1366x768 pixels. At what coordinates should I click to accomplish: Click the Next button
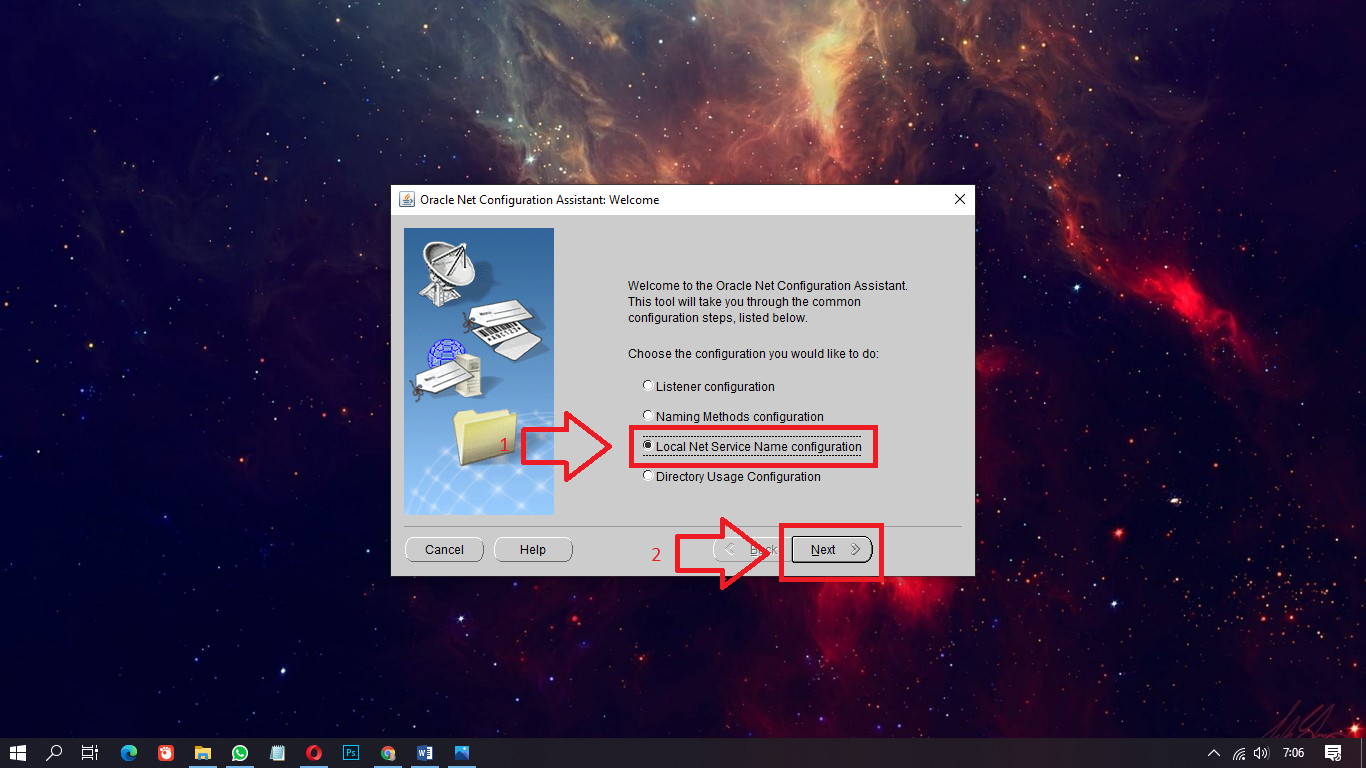point(832,550)
